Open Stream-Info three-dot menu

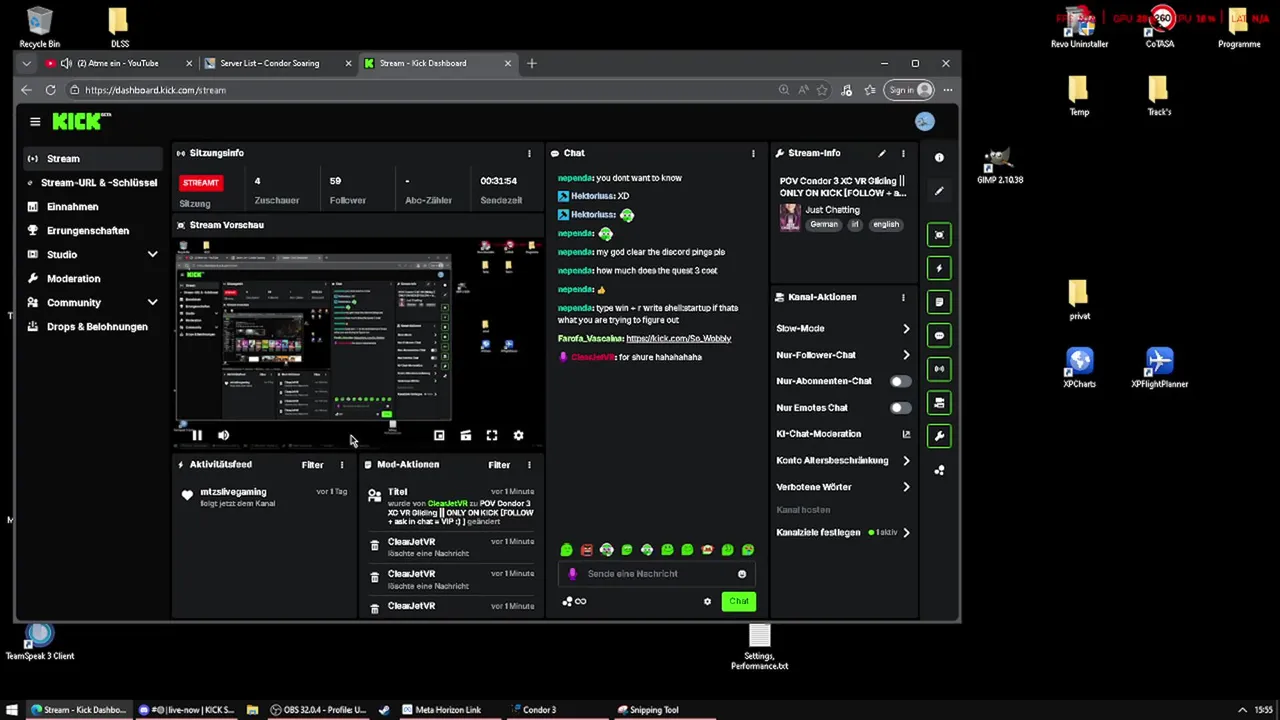pos(903,153)
